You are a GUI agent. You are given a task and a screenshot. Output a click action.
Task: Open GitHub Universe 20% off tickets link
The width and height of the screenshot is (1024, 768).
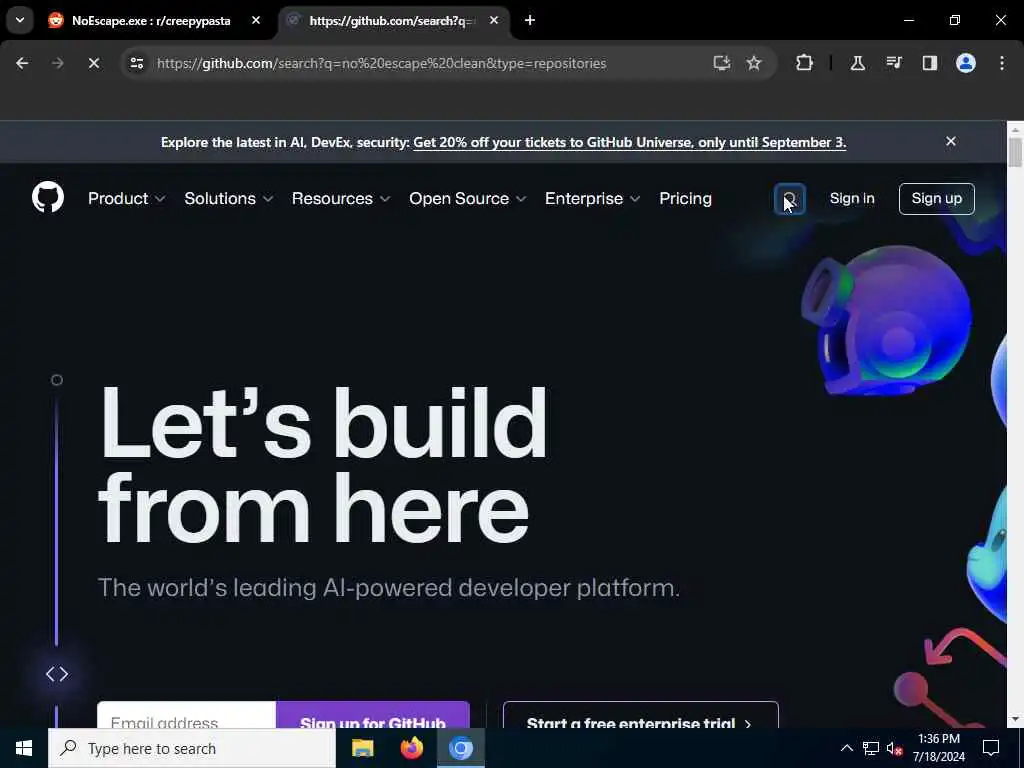coord(630,142)
